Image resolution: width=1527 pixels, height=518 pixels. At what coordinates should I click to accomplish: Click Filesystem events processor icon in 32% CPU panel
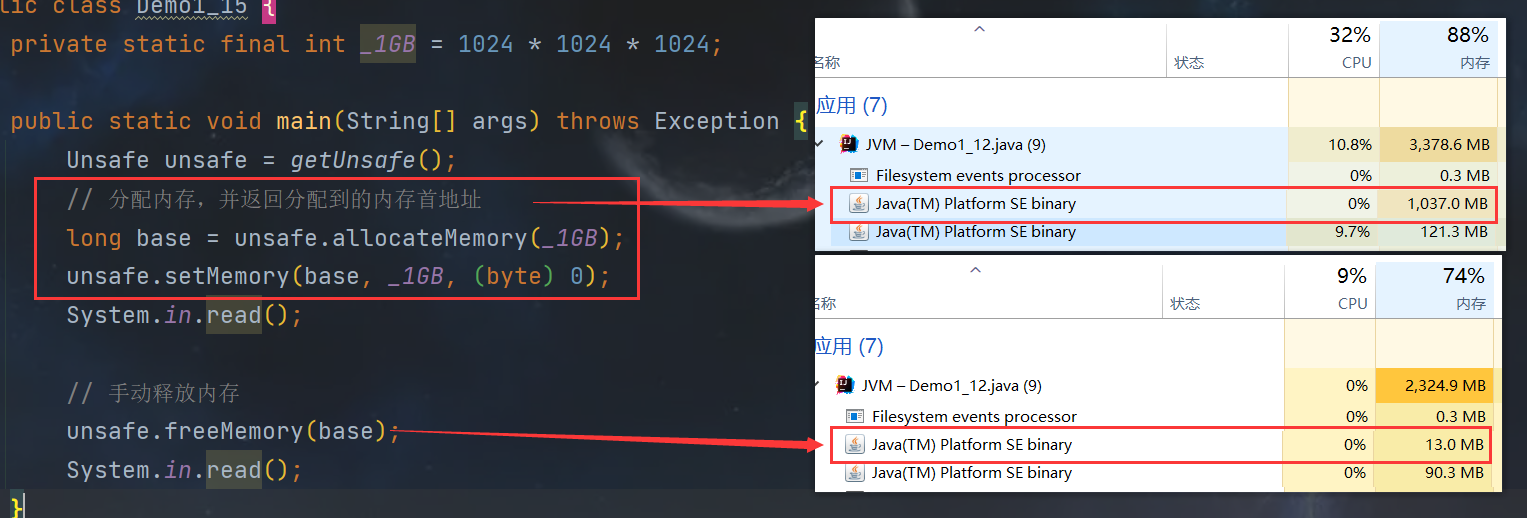point(857,176)
